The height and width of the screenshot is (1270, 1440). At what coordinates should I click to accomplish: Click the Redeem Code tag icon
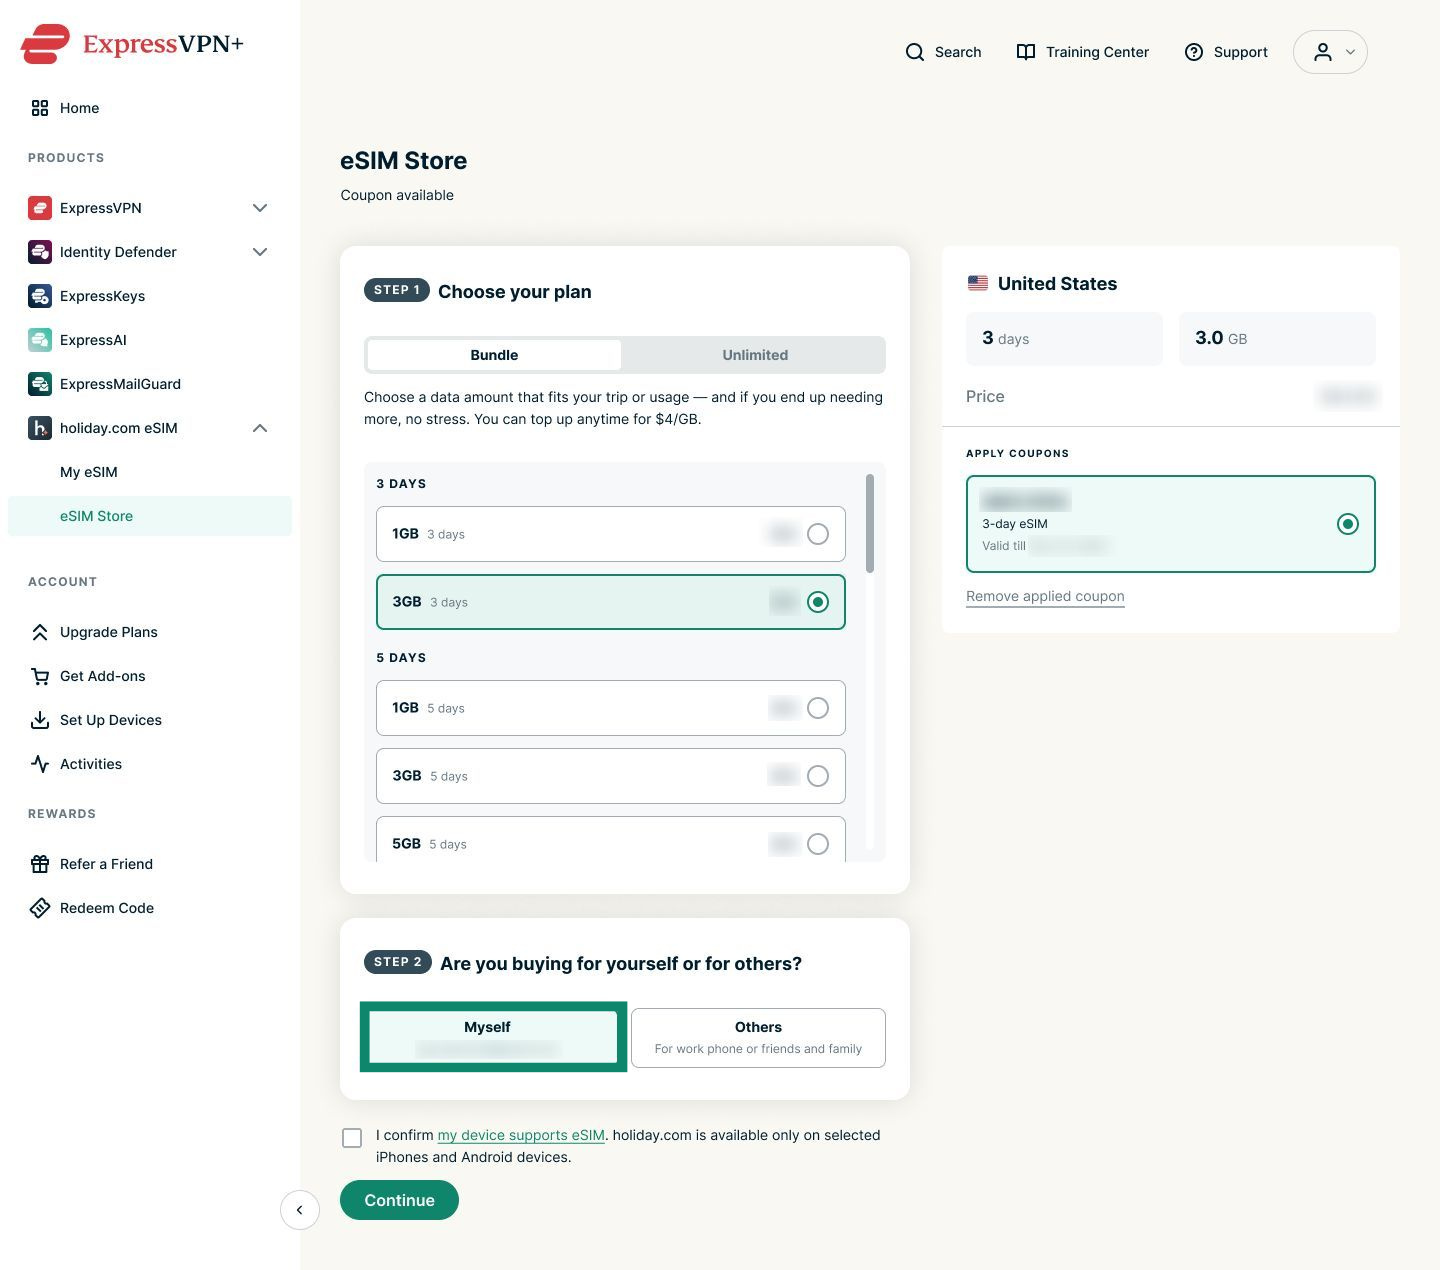coord(40,908)
